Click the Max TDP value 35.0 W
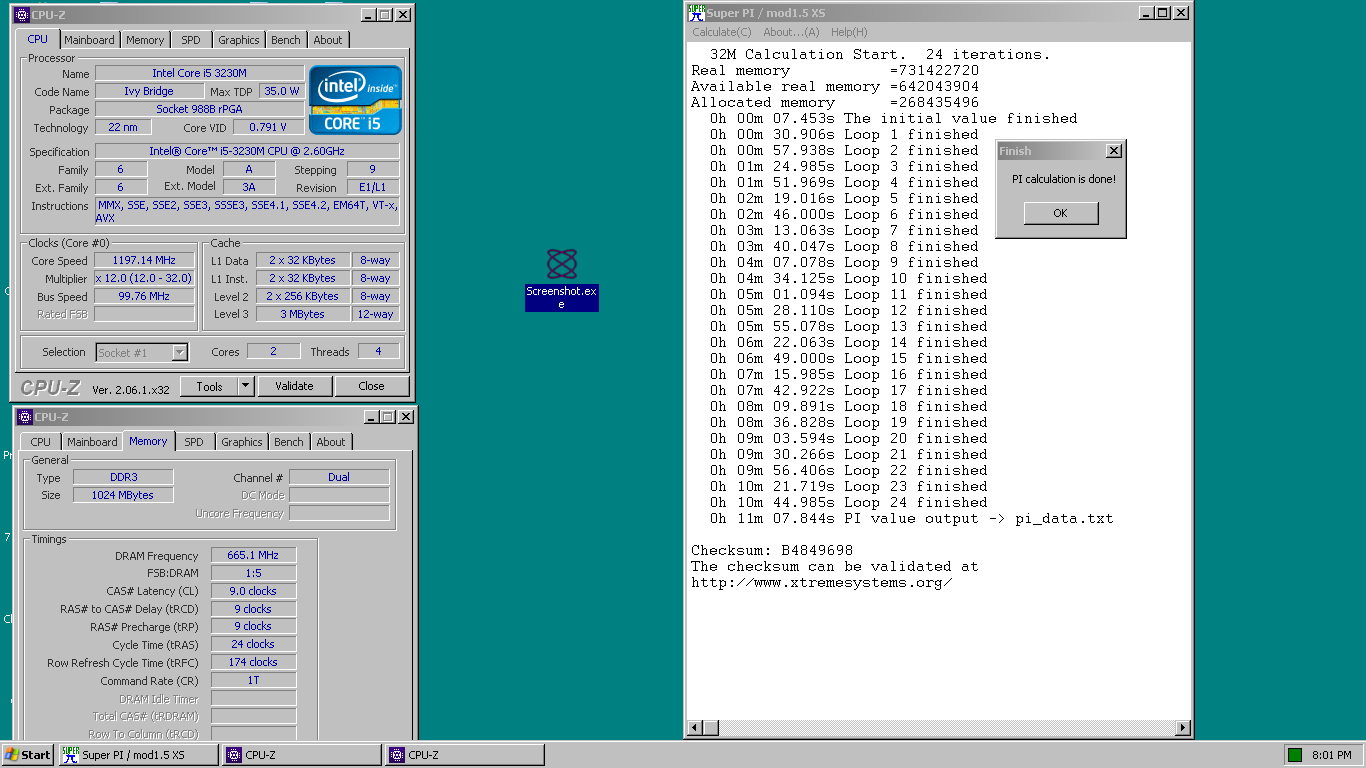 (x=282, y=91)
